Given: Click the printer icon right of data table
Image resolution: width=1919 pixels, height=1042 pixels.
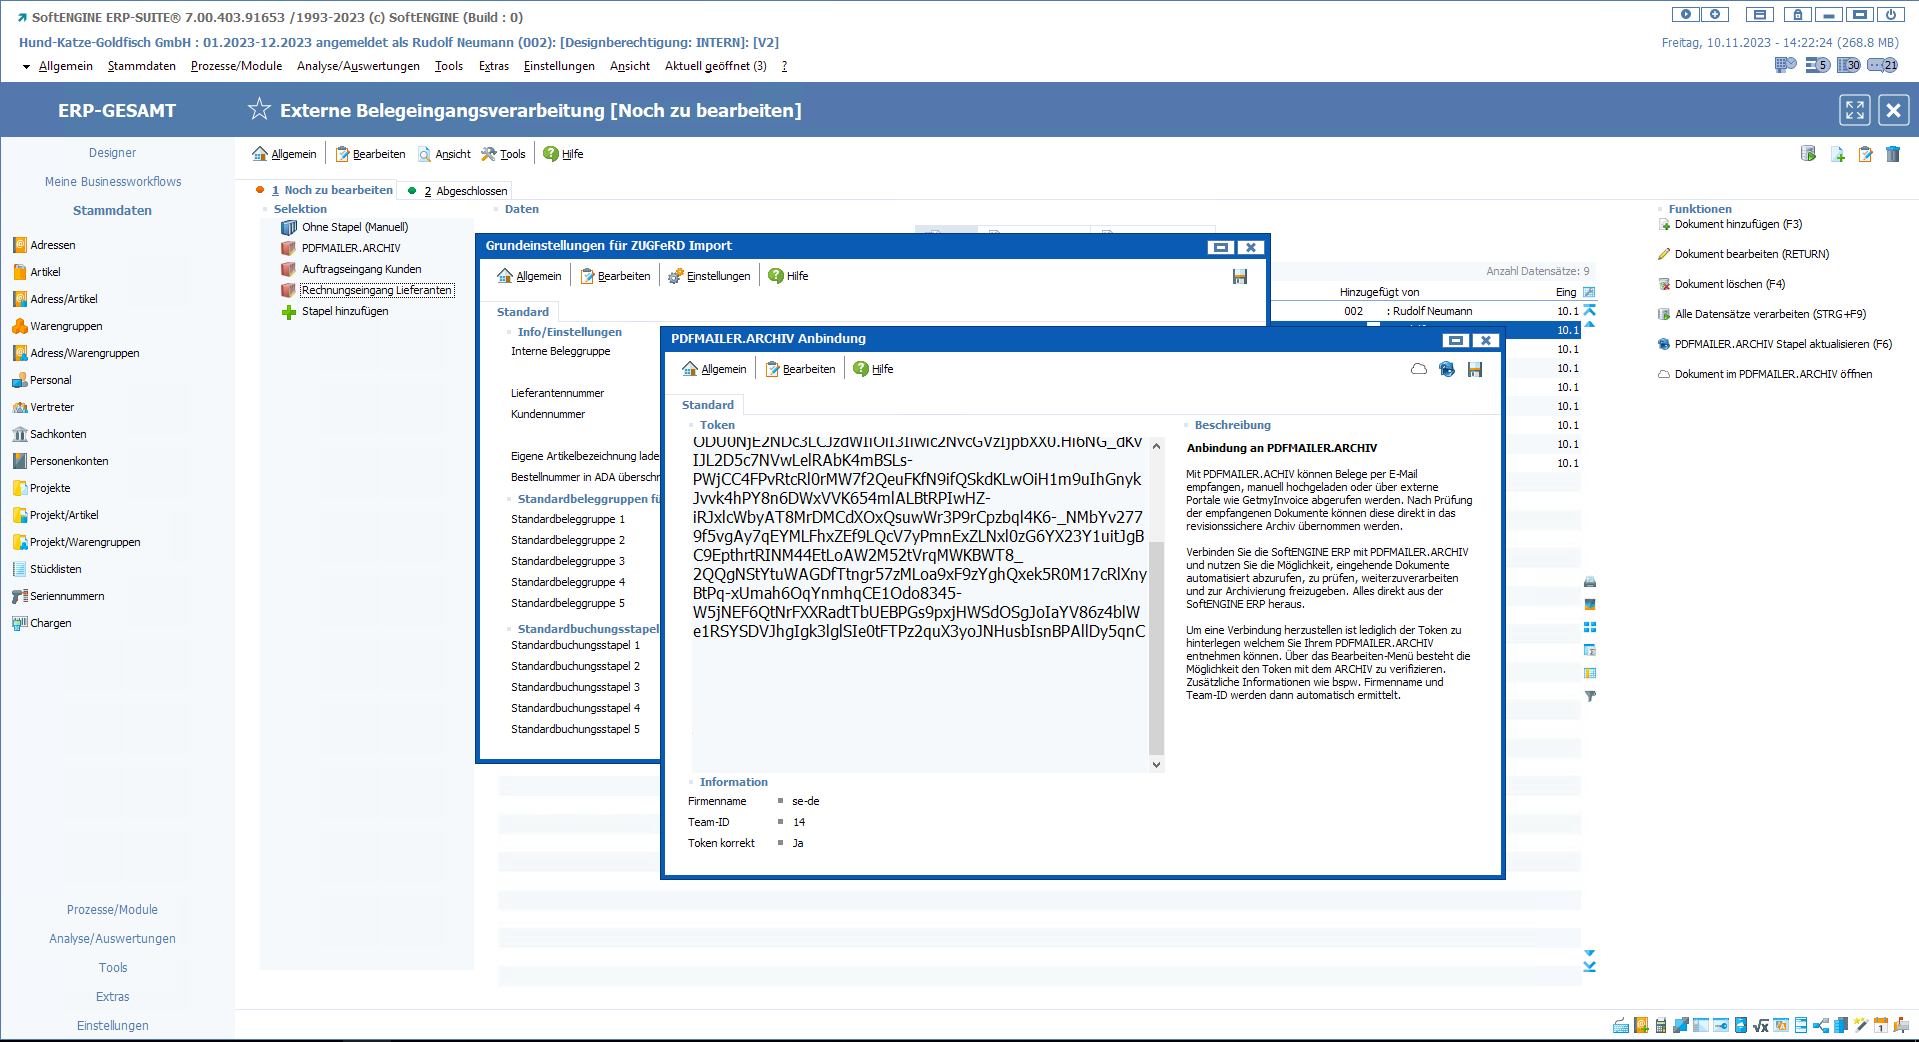Looking at the screenshot, I should click(x=1590, y=582).
